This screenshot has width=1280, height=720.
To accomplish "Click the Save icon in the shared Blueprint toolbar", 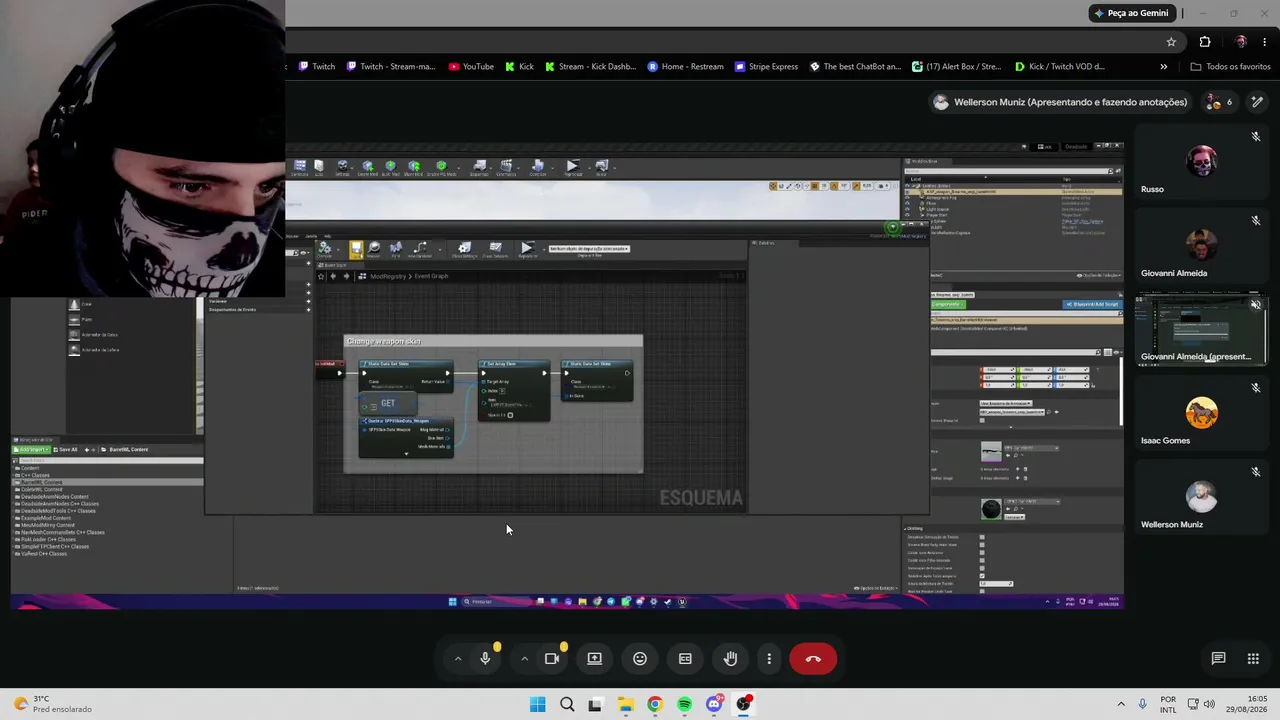I will (x=356, y=249).
